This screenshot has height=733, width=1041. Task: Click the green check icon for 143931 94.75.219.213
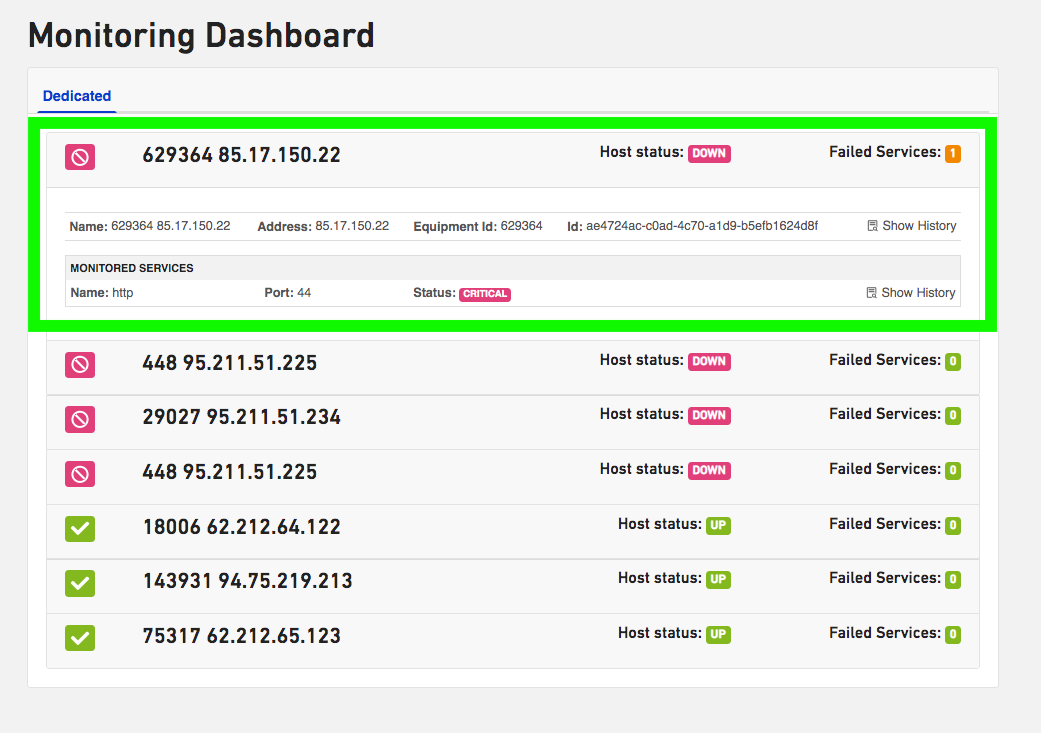click(80, 584)
